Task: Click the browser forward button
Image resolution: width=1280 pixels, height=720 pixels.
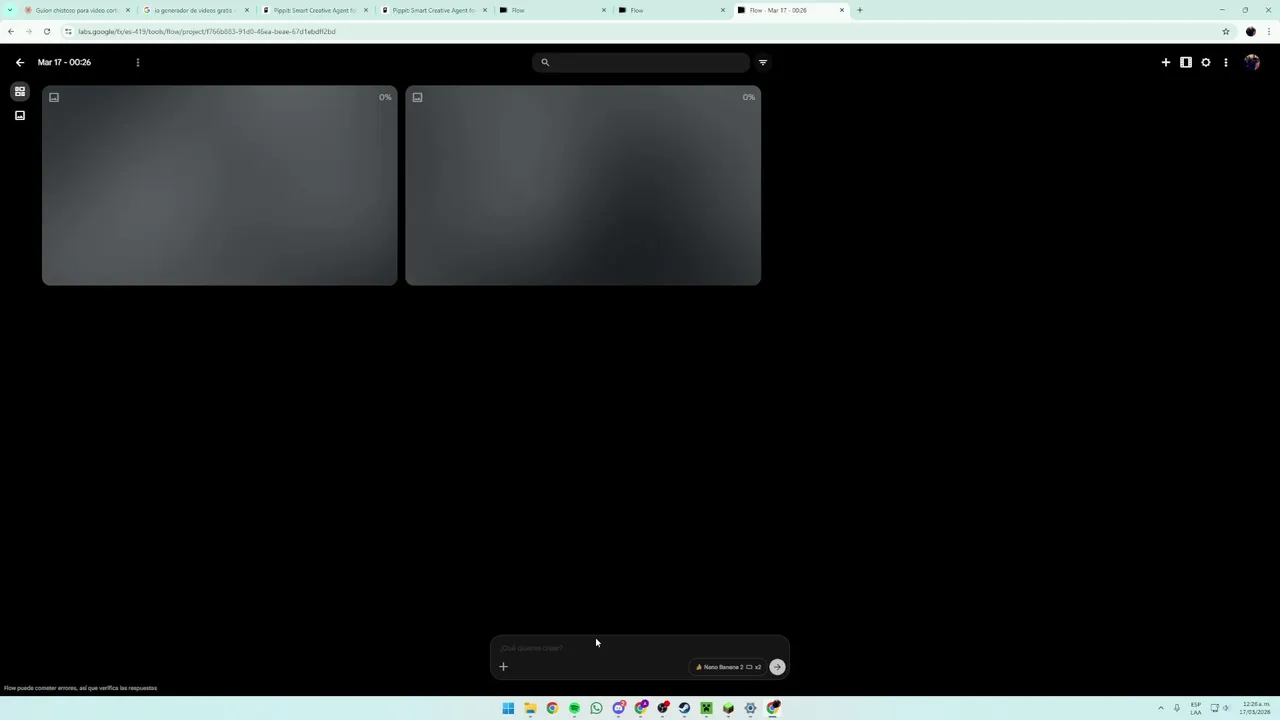Action: [x=28, y=31]
